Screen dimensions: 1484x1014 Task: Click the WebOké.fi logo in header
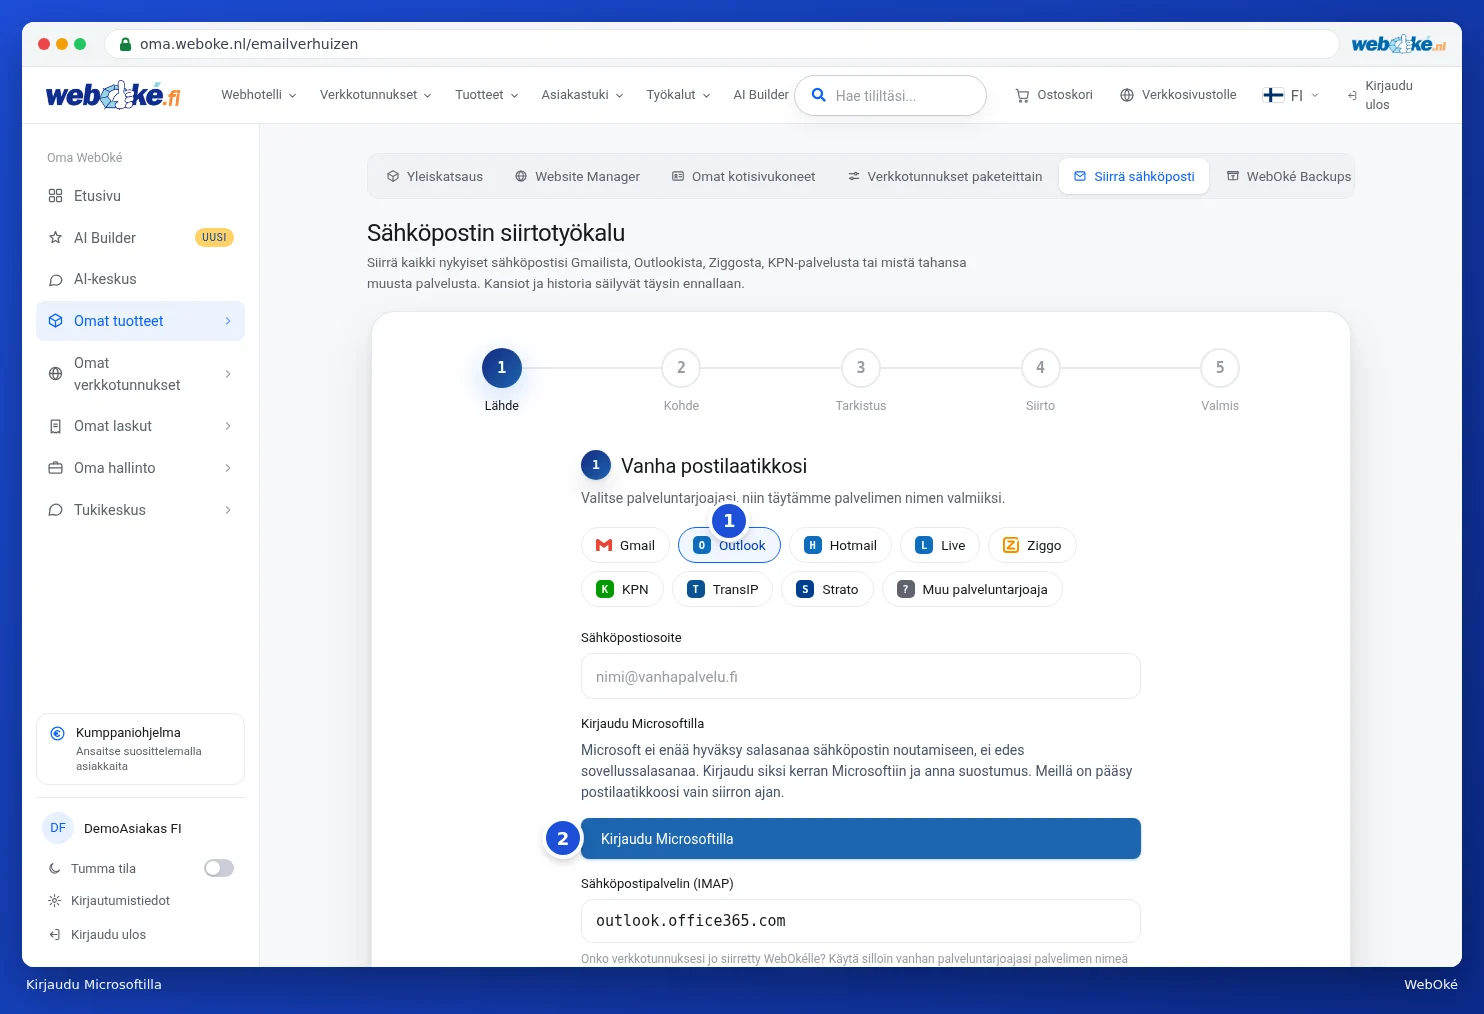[113, 95]
